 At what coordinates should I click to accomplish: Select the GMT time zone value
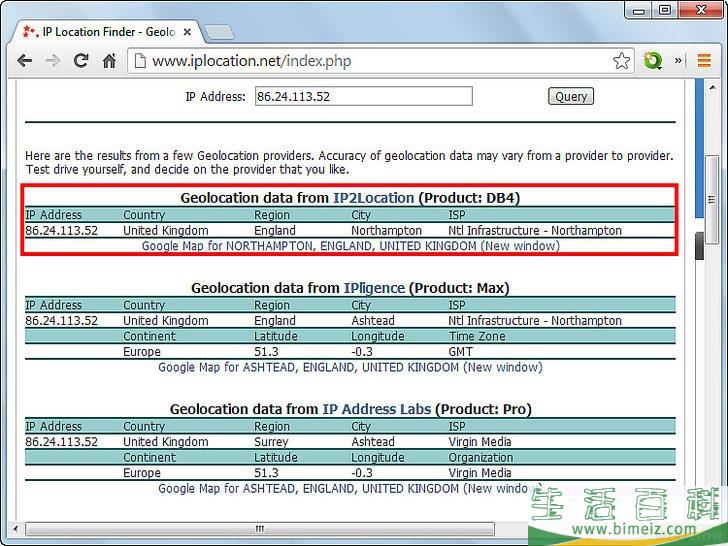pos(461,352)
